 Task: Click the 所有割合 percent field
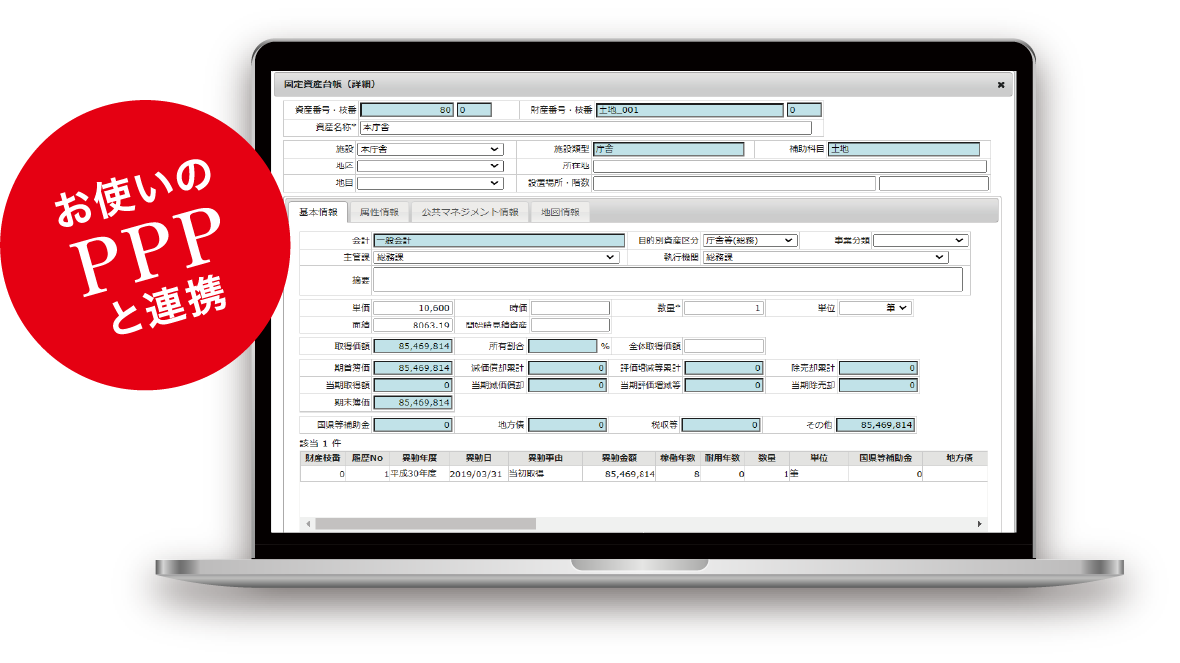(x=563, y=346)
